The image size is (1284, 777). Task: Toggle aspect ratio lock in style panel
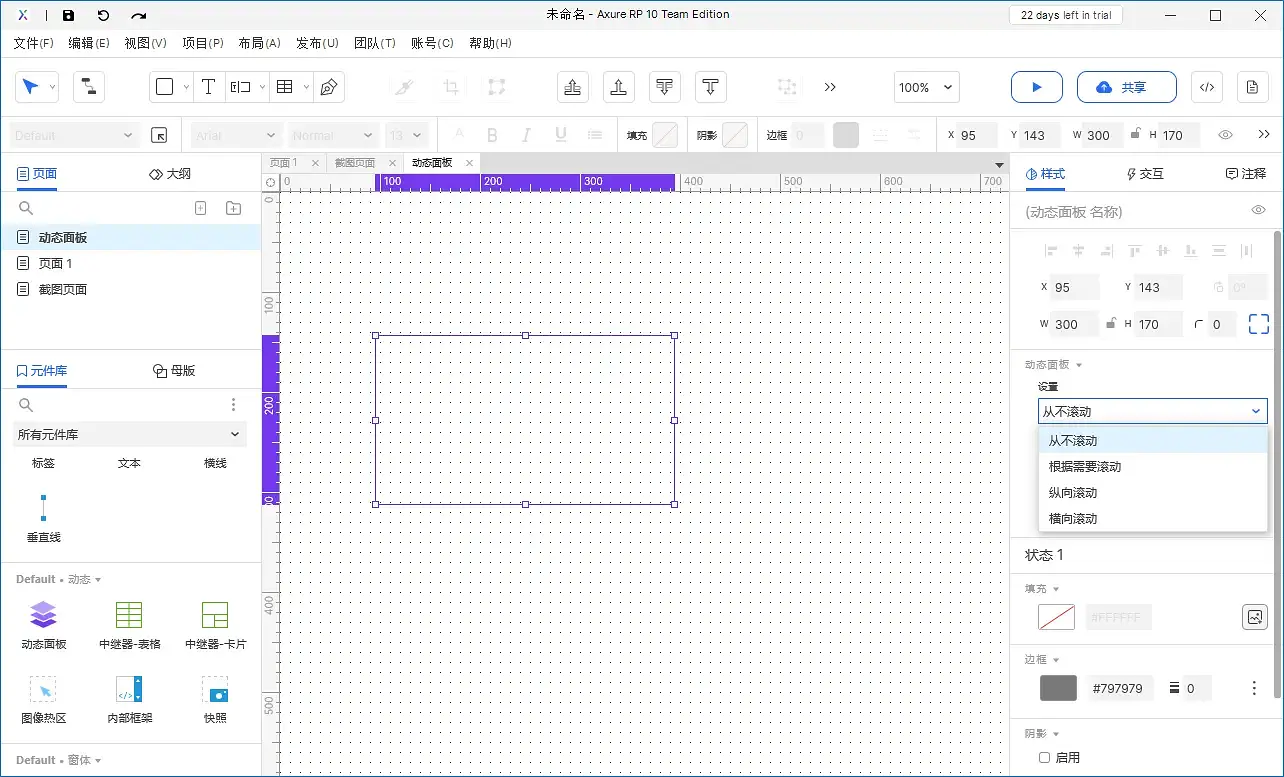pos(1110,324)
